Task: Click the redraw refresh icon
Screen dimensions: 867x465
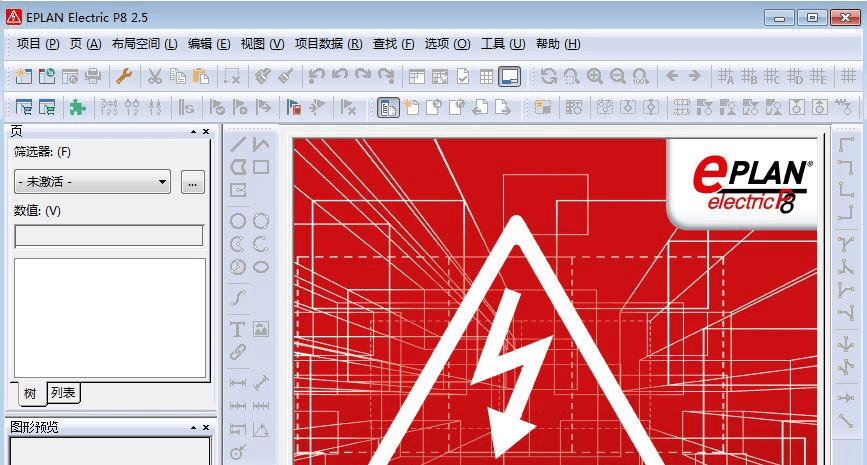Action: tap(549, 76)
